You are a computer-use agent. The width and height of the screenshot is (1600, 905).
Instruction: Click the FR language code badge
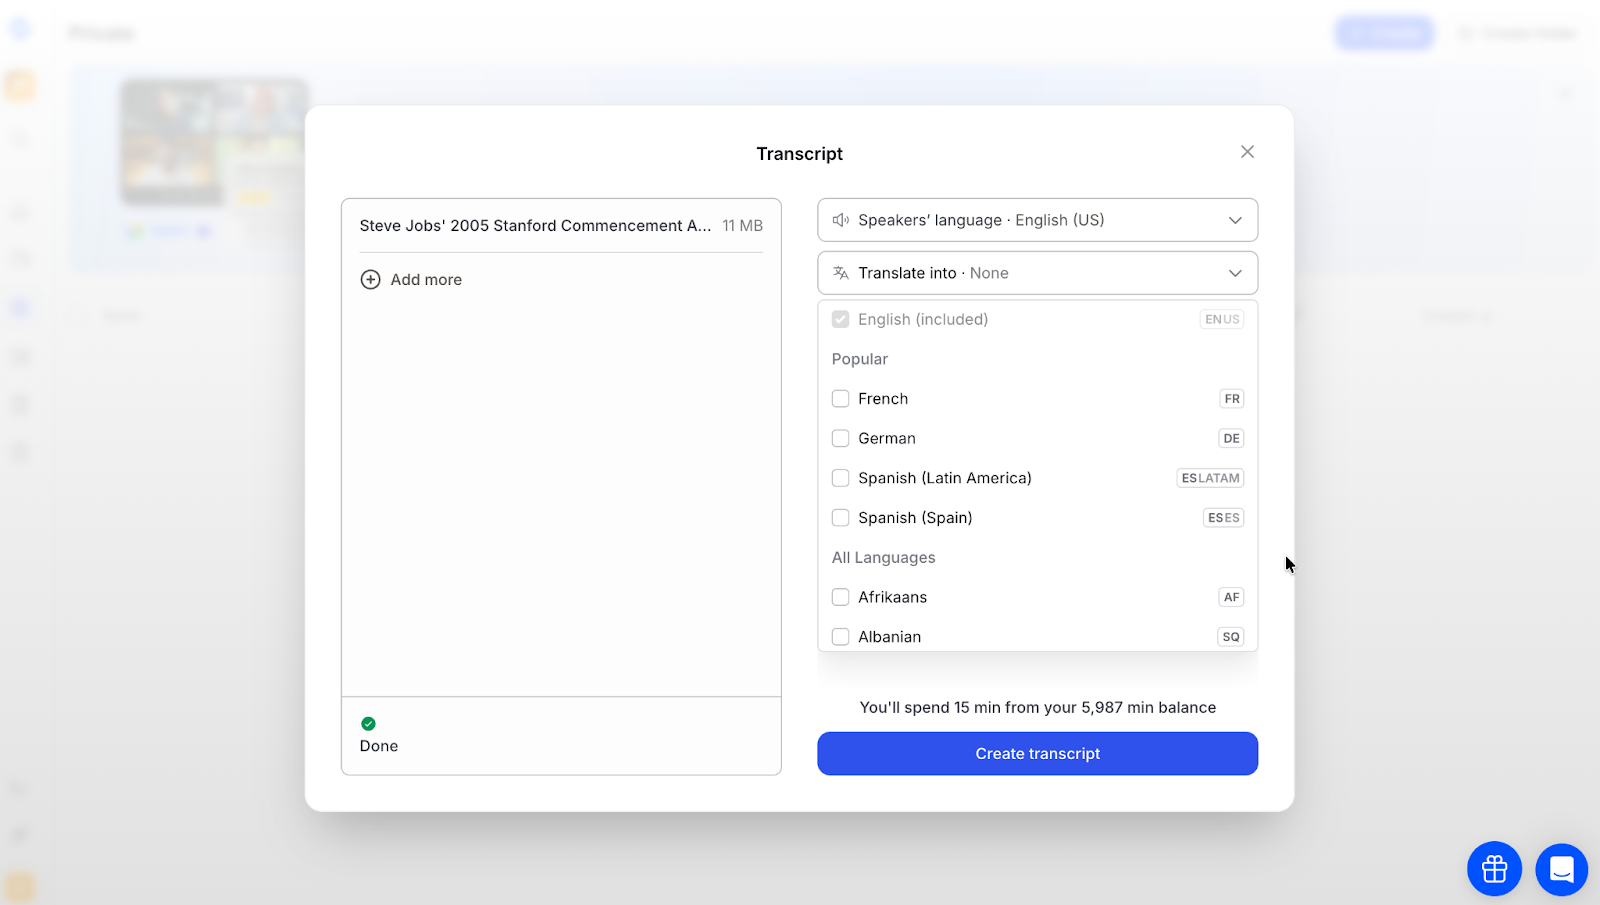click(x=1231, y=399)
